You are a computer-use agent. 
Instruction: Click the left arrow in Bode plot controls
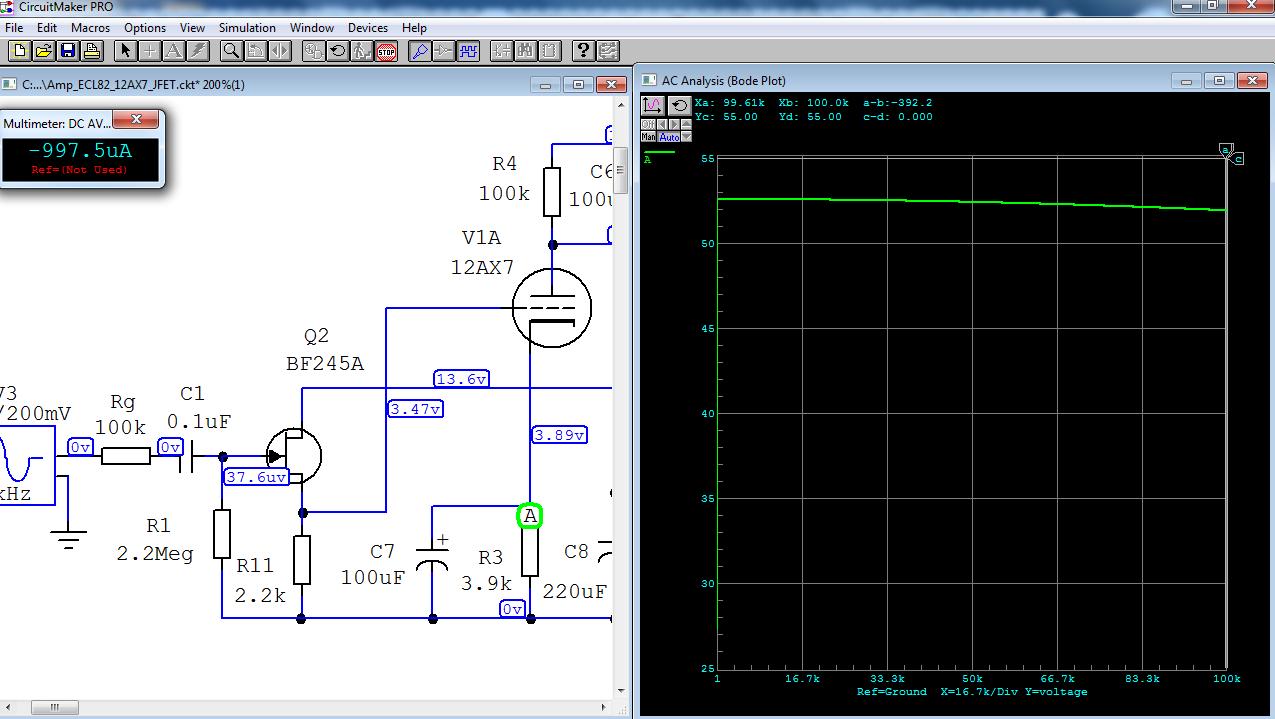tap(662, 124)
